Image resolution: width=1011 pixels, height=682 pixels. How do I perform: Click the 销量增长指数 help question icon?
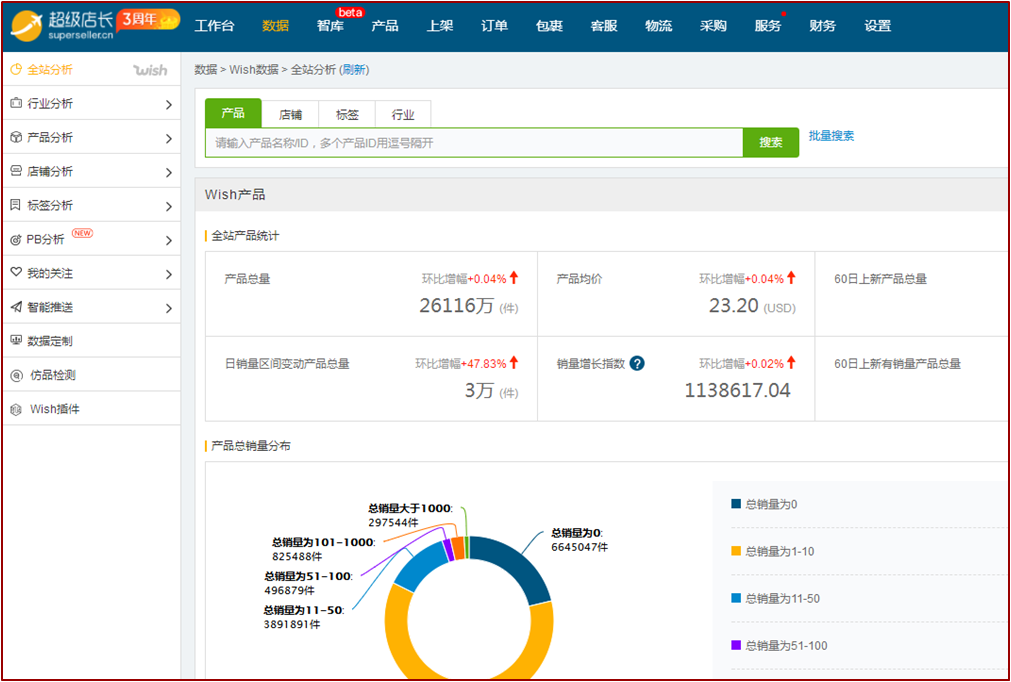click(x=637, y=364)
